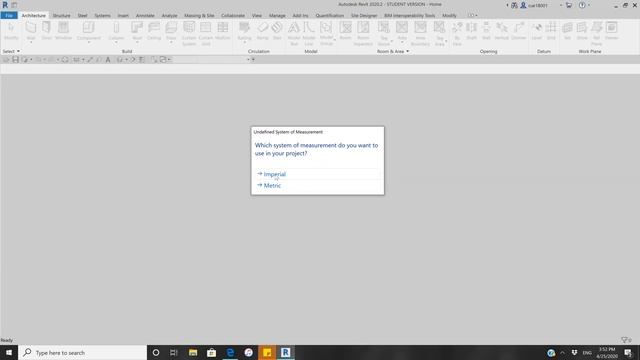Select the Ceiling tool
Viewport: 640px width, 360px height.
pyautogui.click(x=154, y=31)
